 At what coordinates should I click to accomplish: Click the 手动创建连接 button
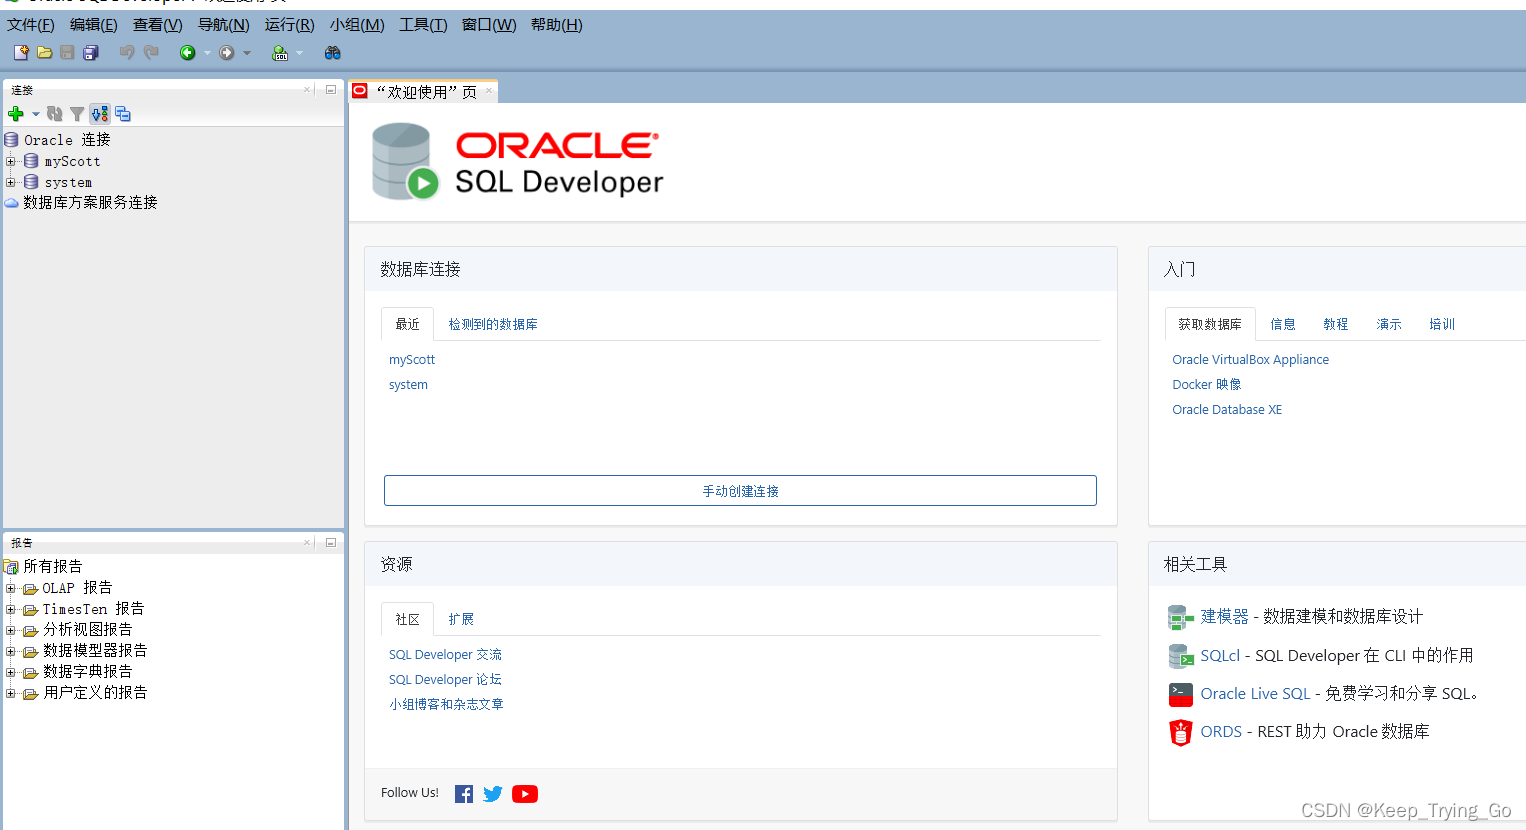740,491
